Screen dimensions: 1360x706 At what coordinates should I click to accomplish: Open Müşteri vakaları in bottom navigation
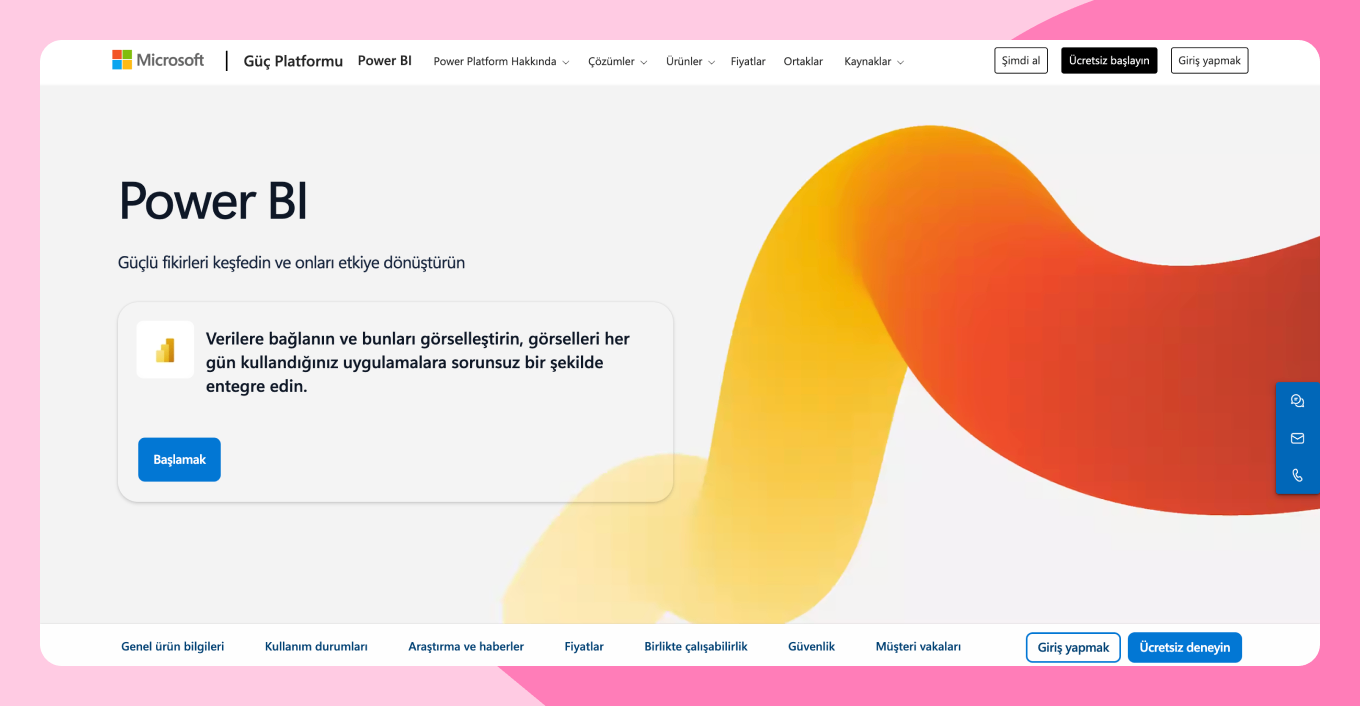point(918,647)
